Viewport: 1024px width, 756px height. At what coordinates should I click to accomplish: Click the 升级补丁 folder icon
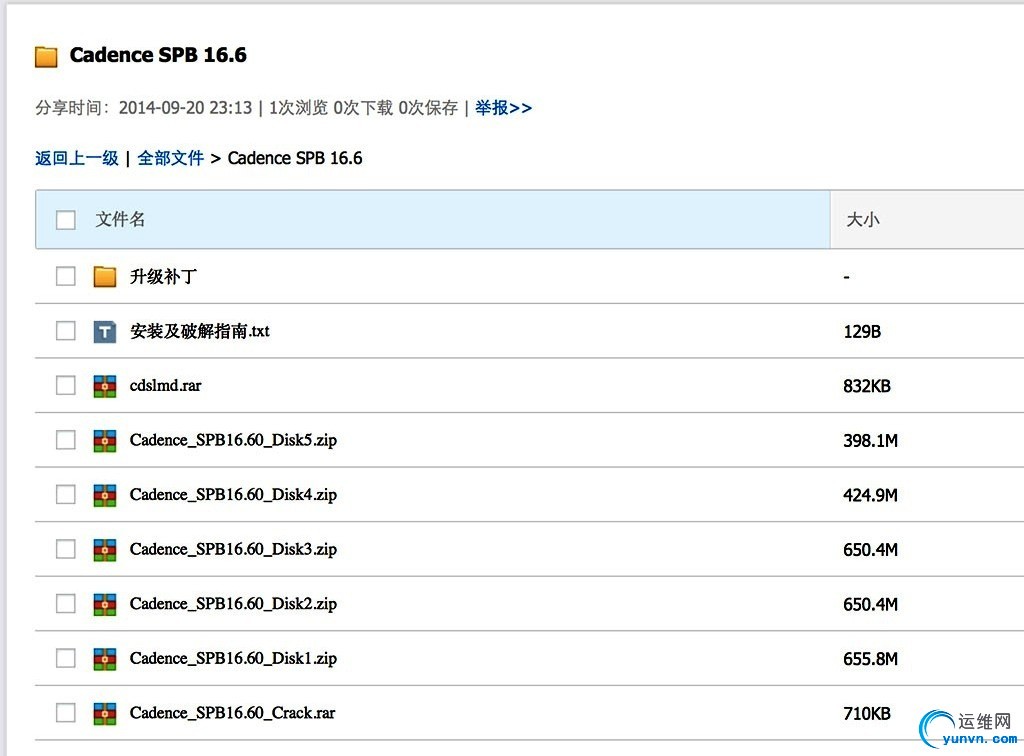105,277
